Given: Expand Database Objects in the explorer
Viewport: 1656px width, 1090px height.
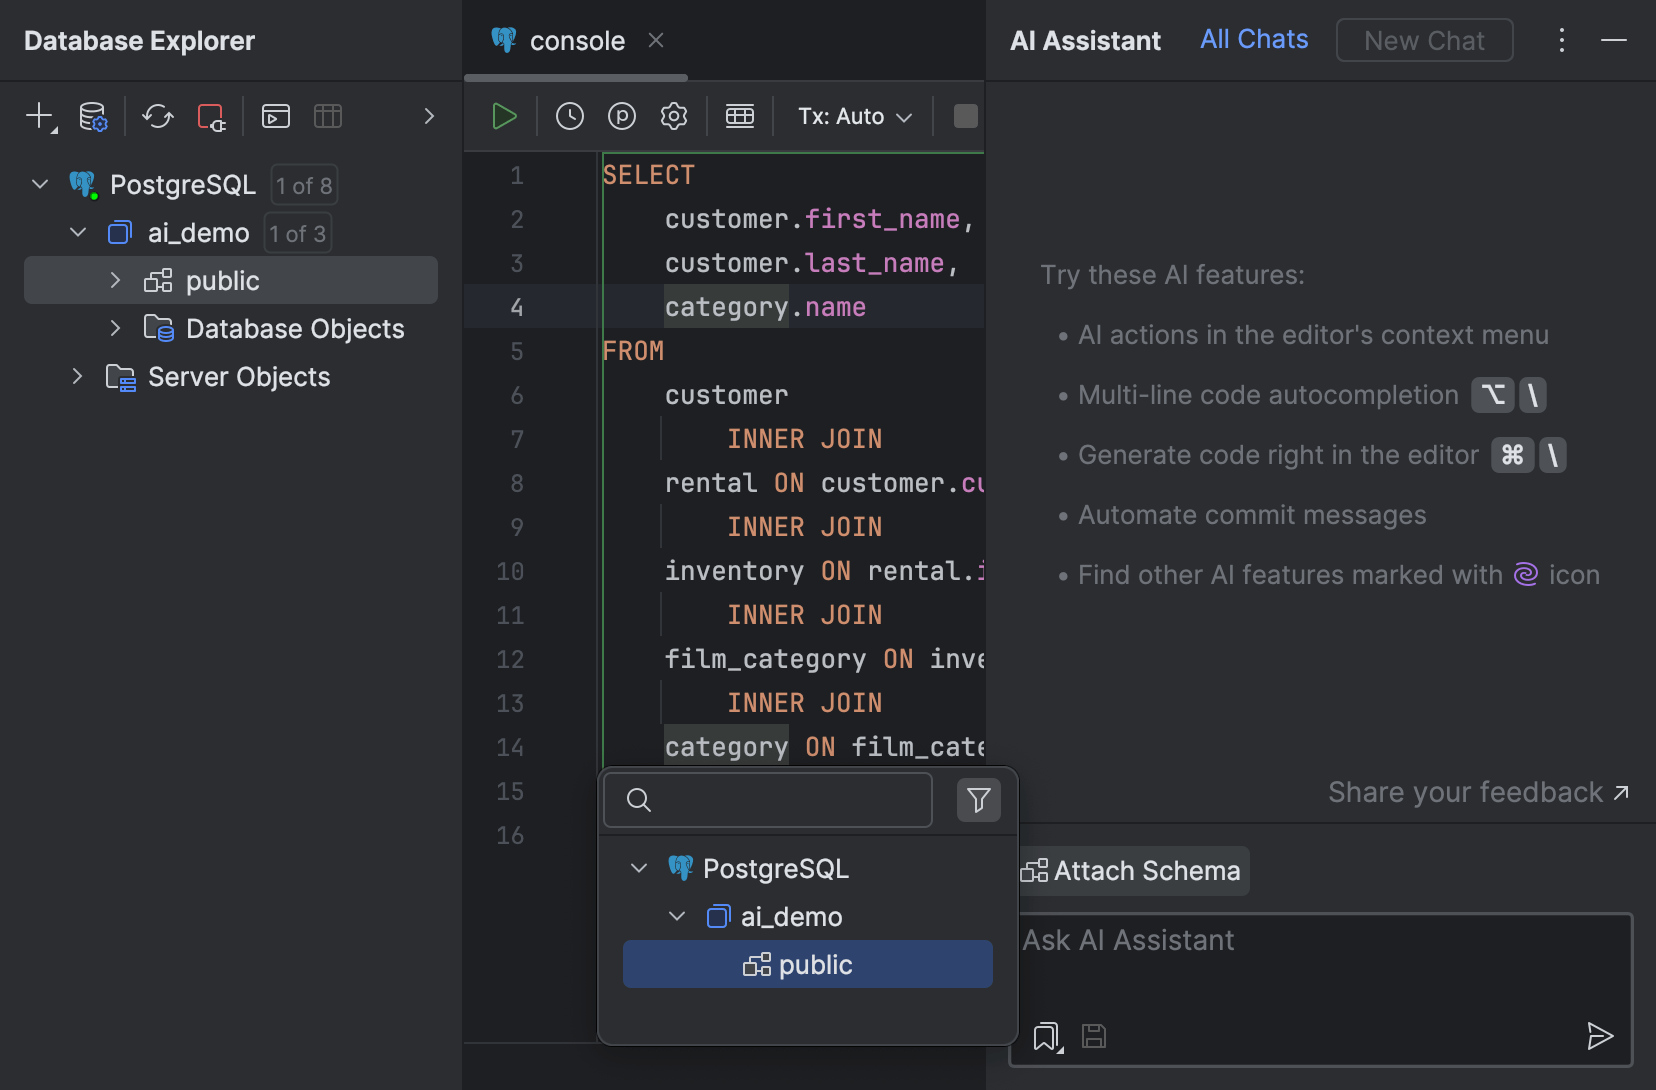Looking at the screenshot, I should (x=115, y=328).
